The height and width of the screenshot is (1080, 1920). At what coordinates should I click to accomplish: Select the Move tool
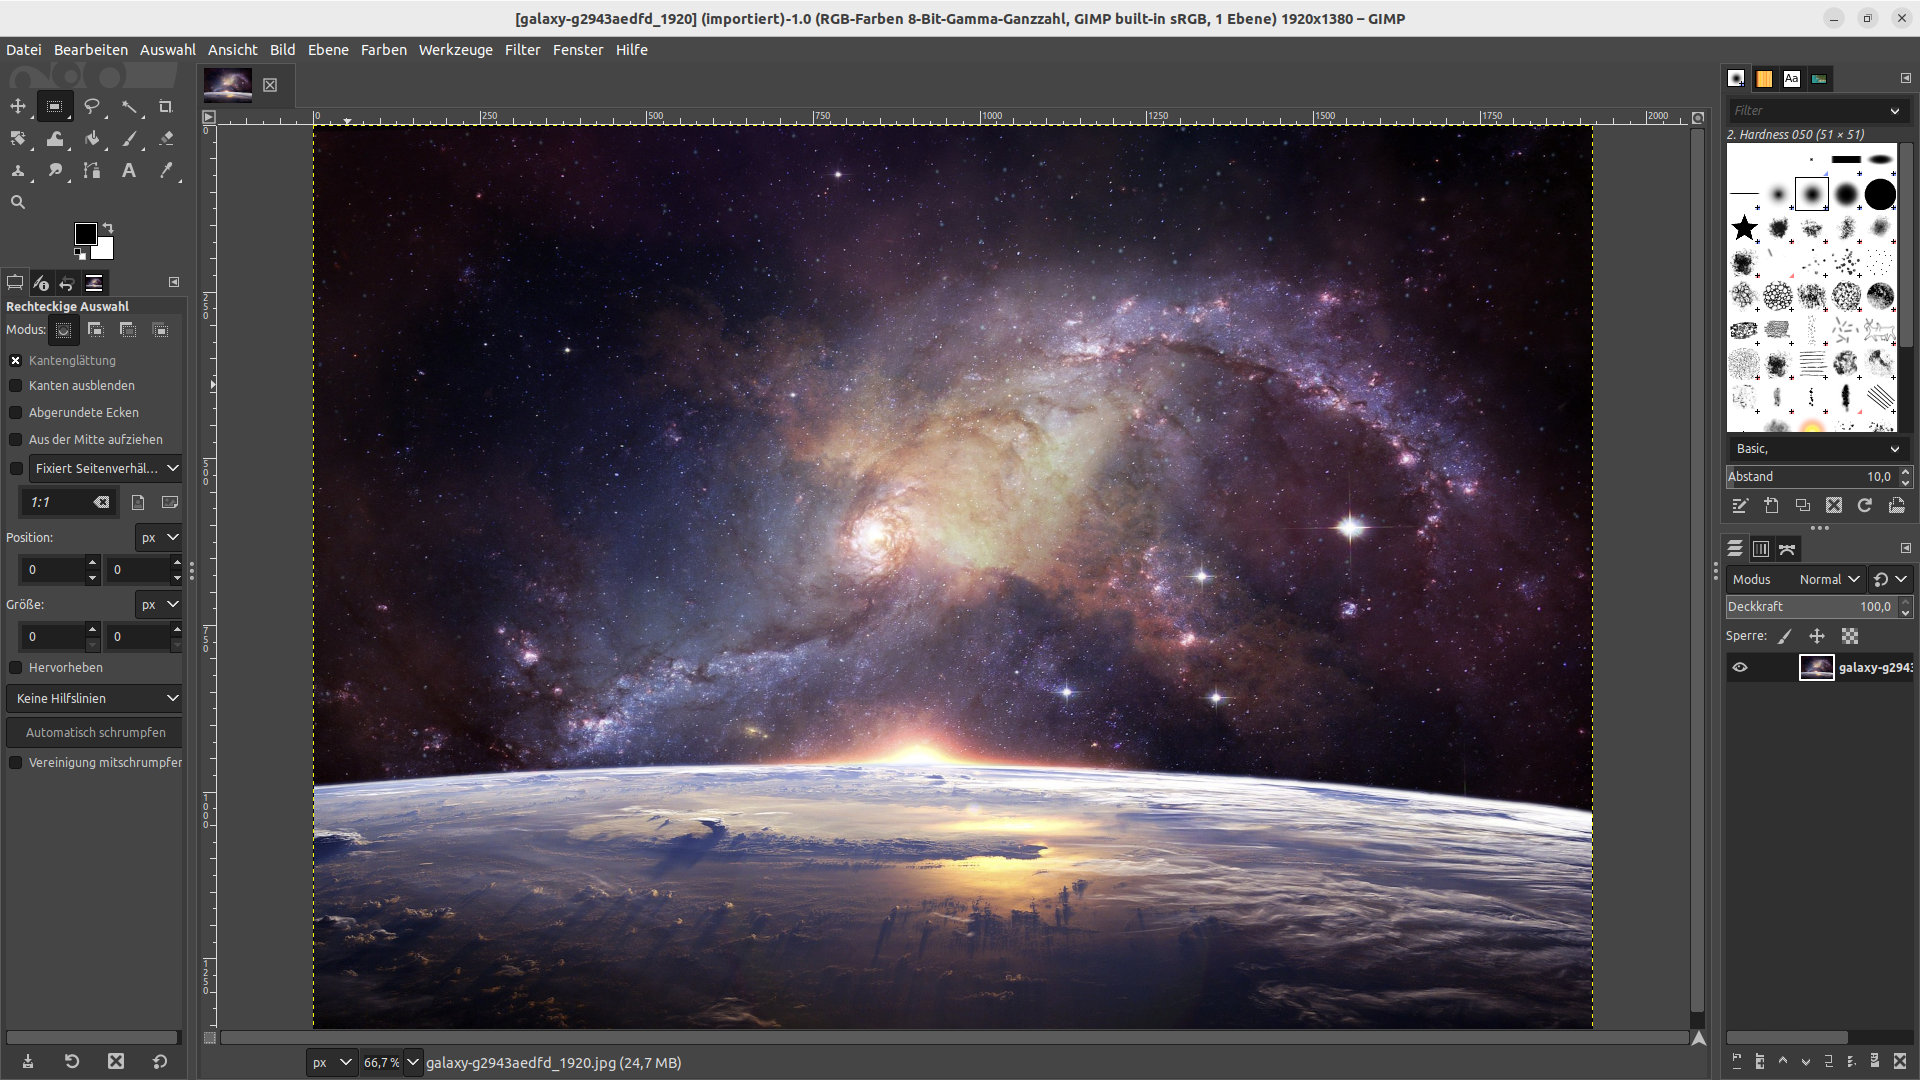click(x=18, y=106)
